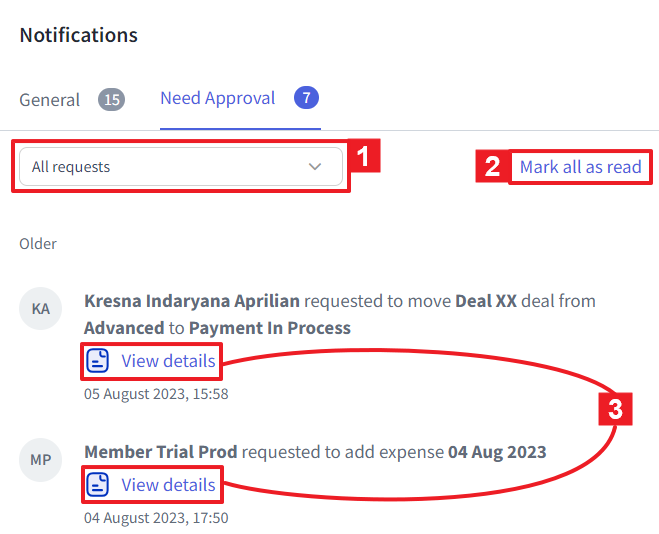Viewport: 659px width, 534px height.
Task: Click the Member Trial Prod expense notification text
Action: [x=315, y=452]
